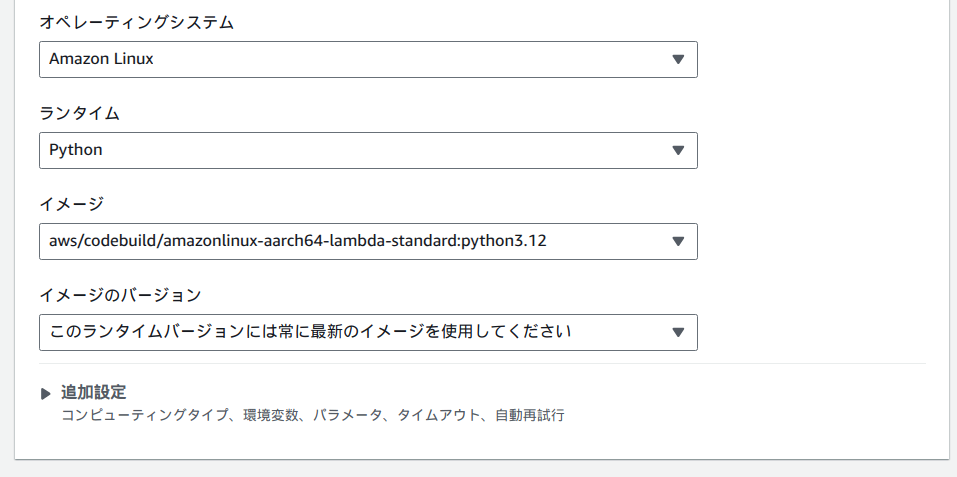Click the ランタイム field label
Screen dimensions: 957x477
coord(79,113)
